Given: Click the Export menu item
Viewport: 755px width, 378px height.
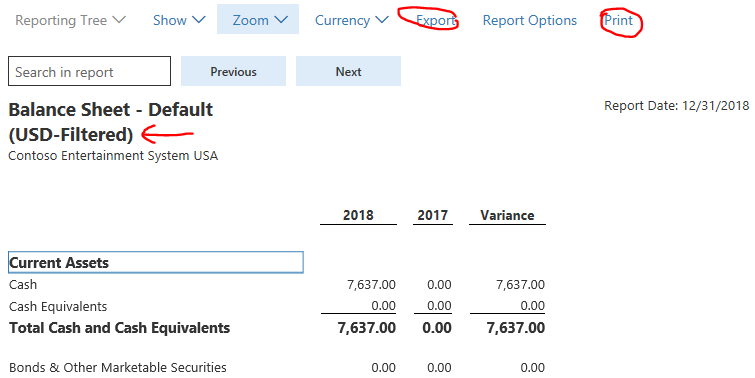Looking at the screenshot, I should pos(435,20).
